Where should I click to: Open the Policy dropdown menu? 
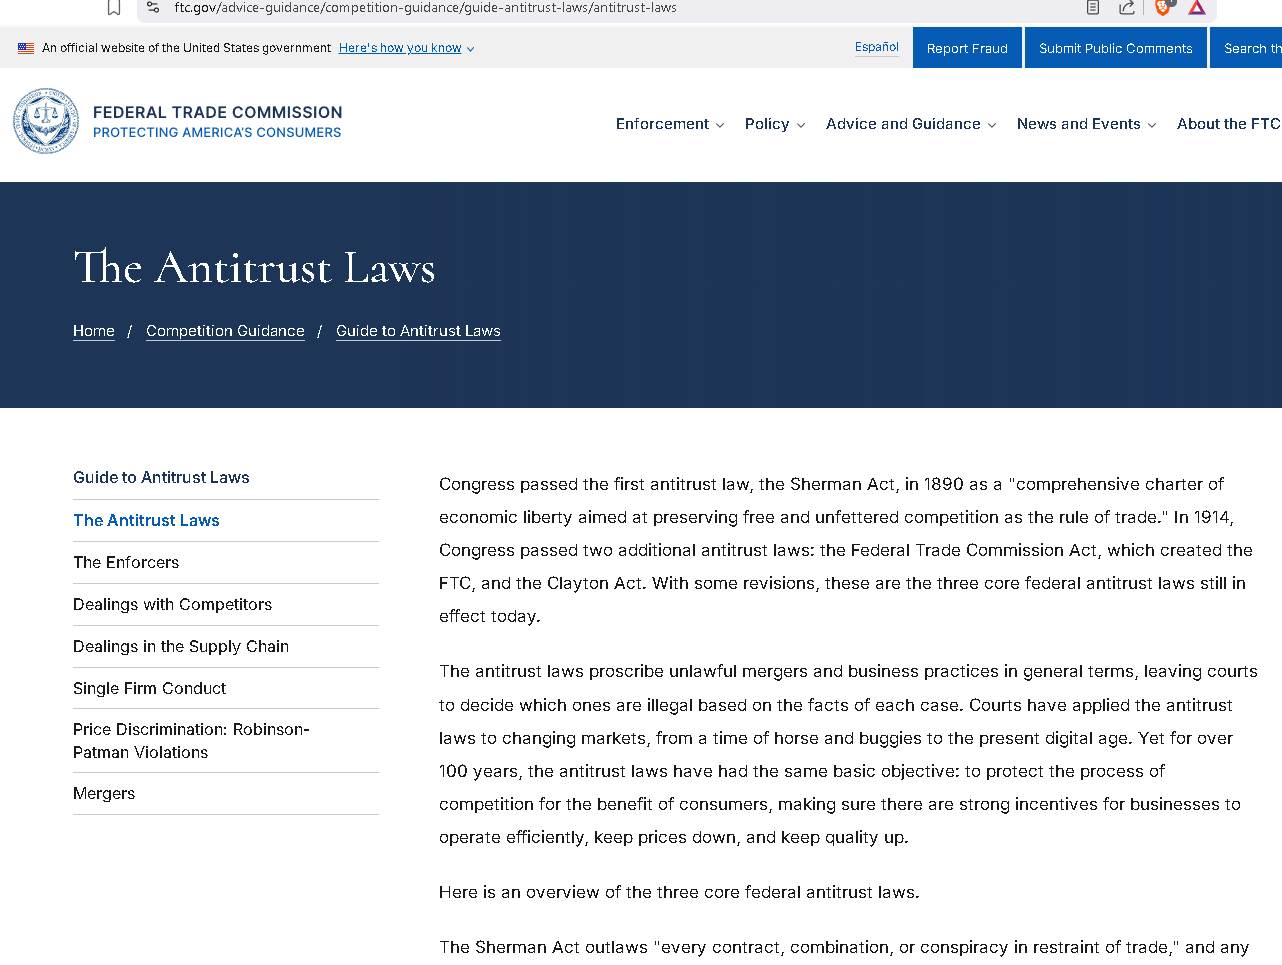(x=775, y=124)
